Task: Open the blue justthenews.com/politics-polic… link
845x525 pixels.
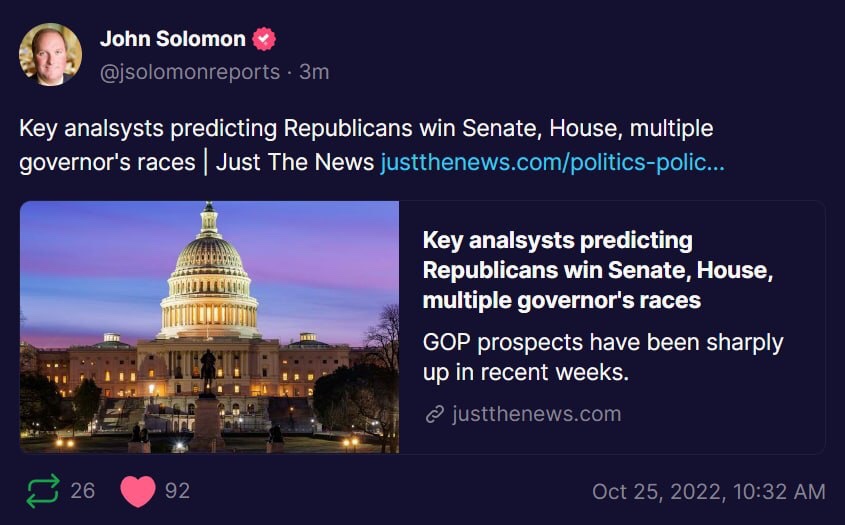Action: (552, 162)
